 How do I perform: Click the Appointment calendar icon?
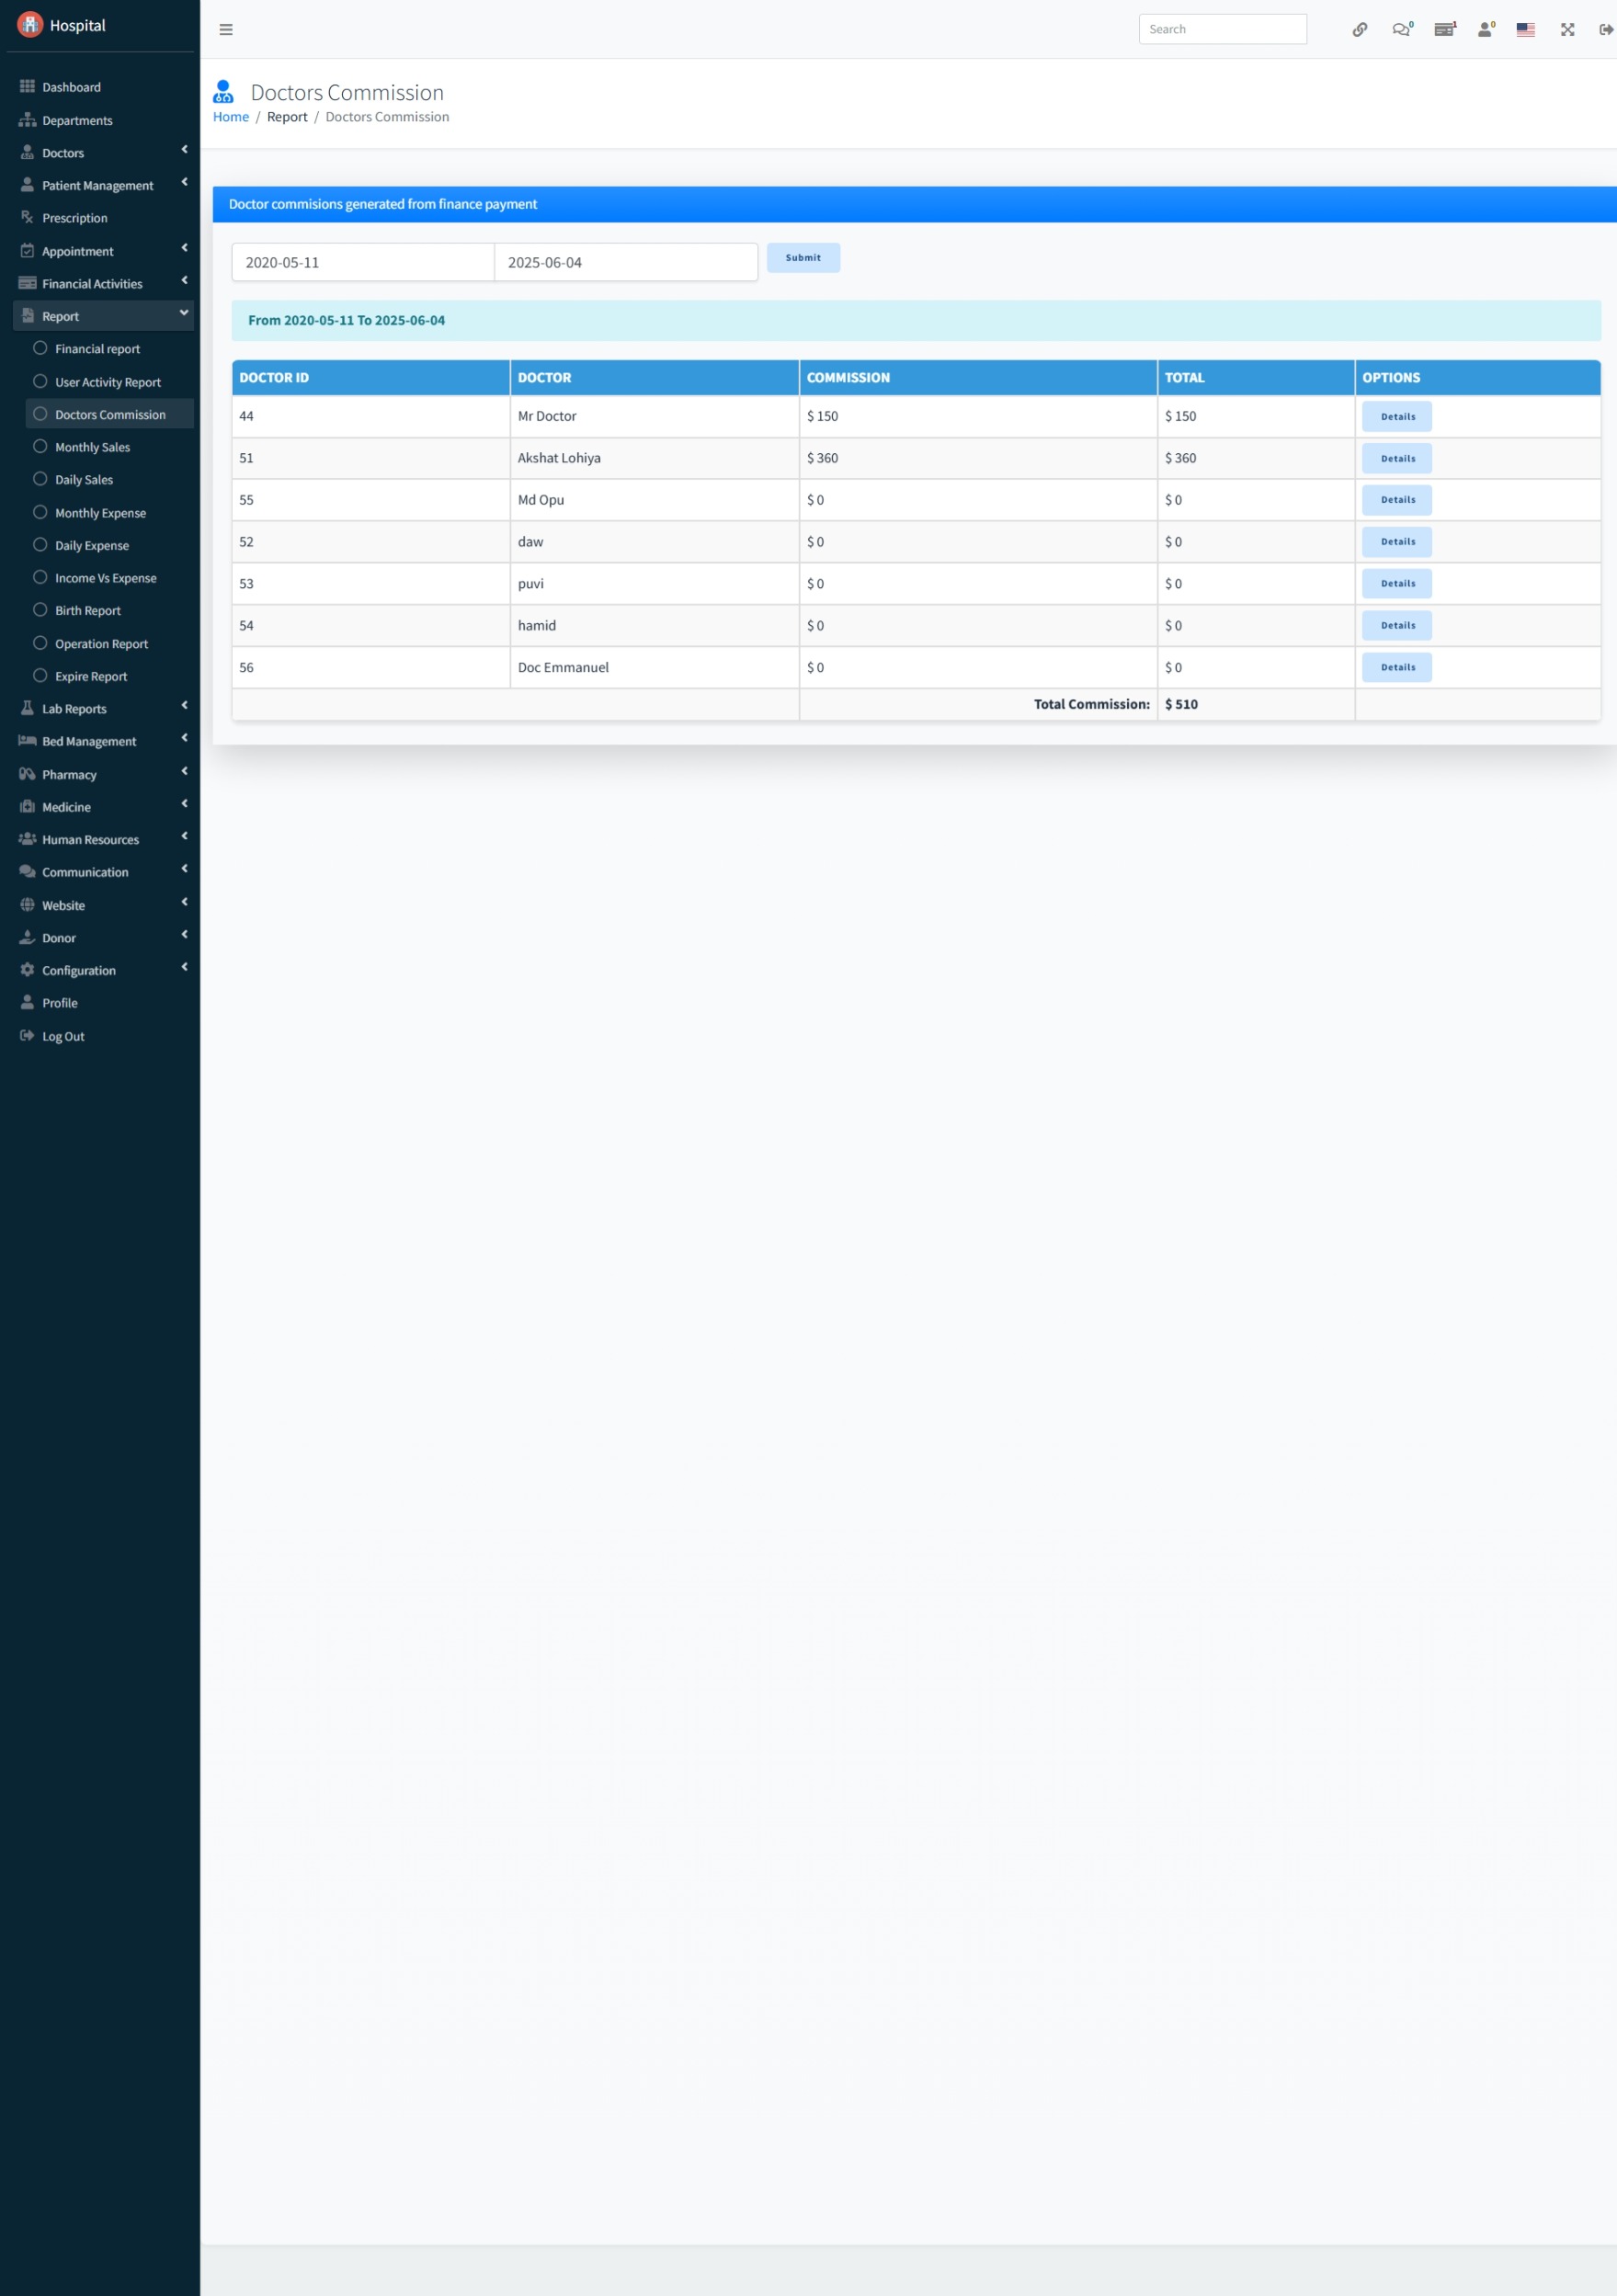[x=27, y=251]
